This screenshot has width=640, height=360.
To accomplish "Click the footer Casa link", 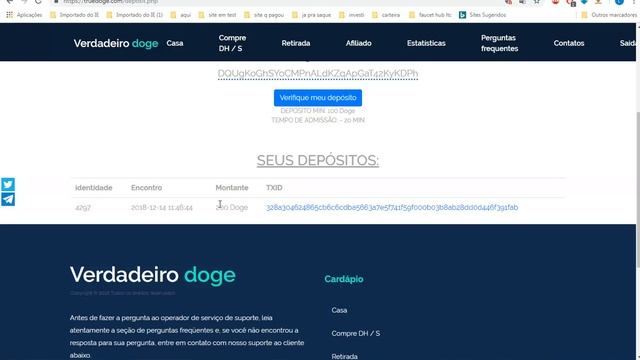I will (339, 310).
